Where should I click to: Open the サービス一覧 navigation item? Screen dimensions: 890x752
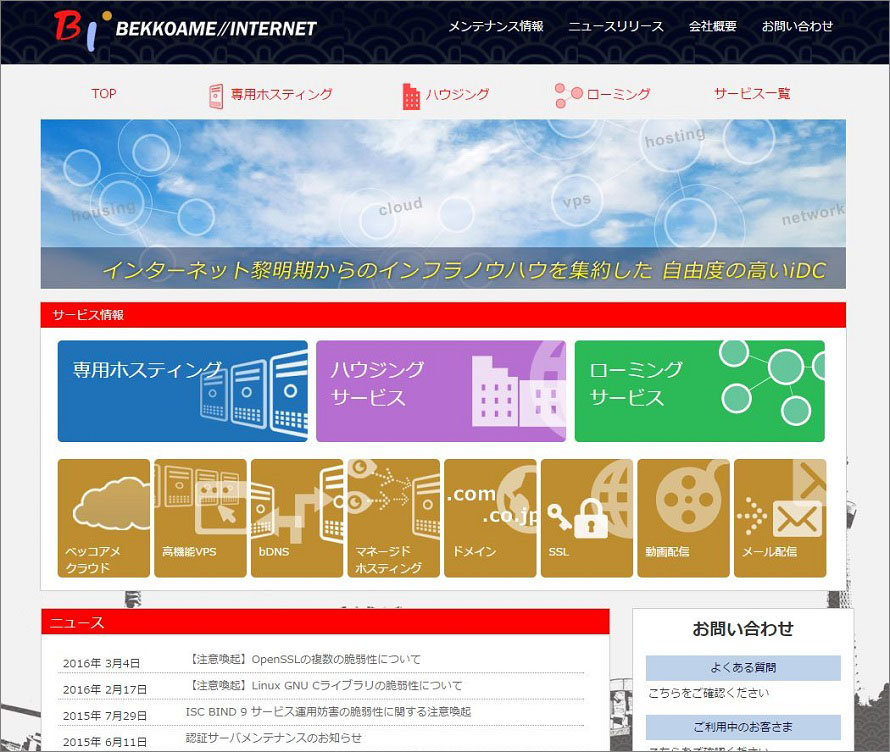pos(752,94)
